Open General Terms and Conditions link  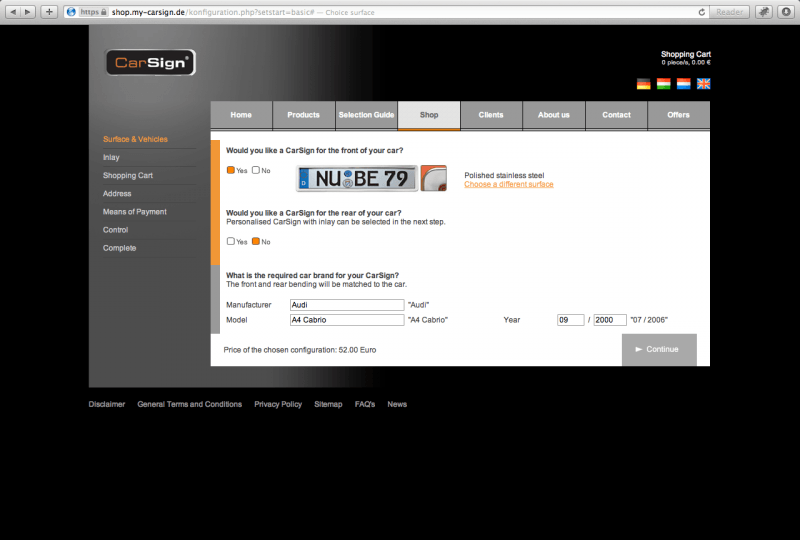(x=189, y=404)
